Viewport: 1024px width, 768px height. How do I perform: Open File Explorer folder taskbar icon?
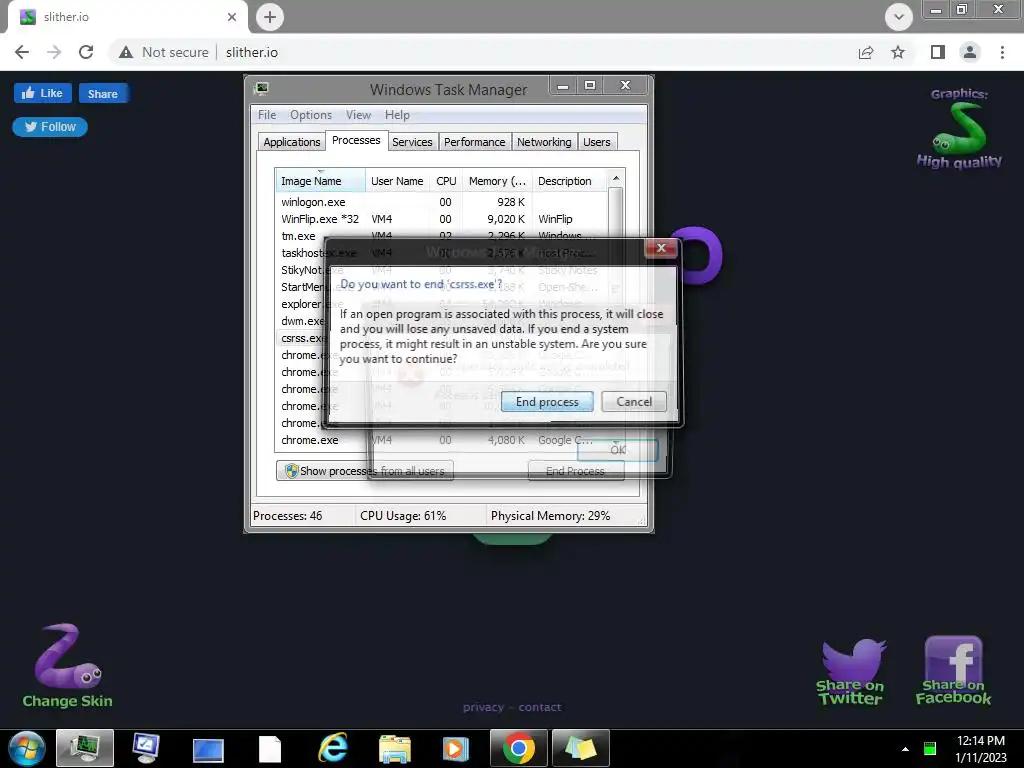click(395, 748)
